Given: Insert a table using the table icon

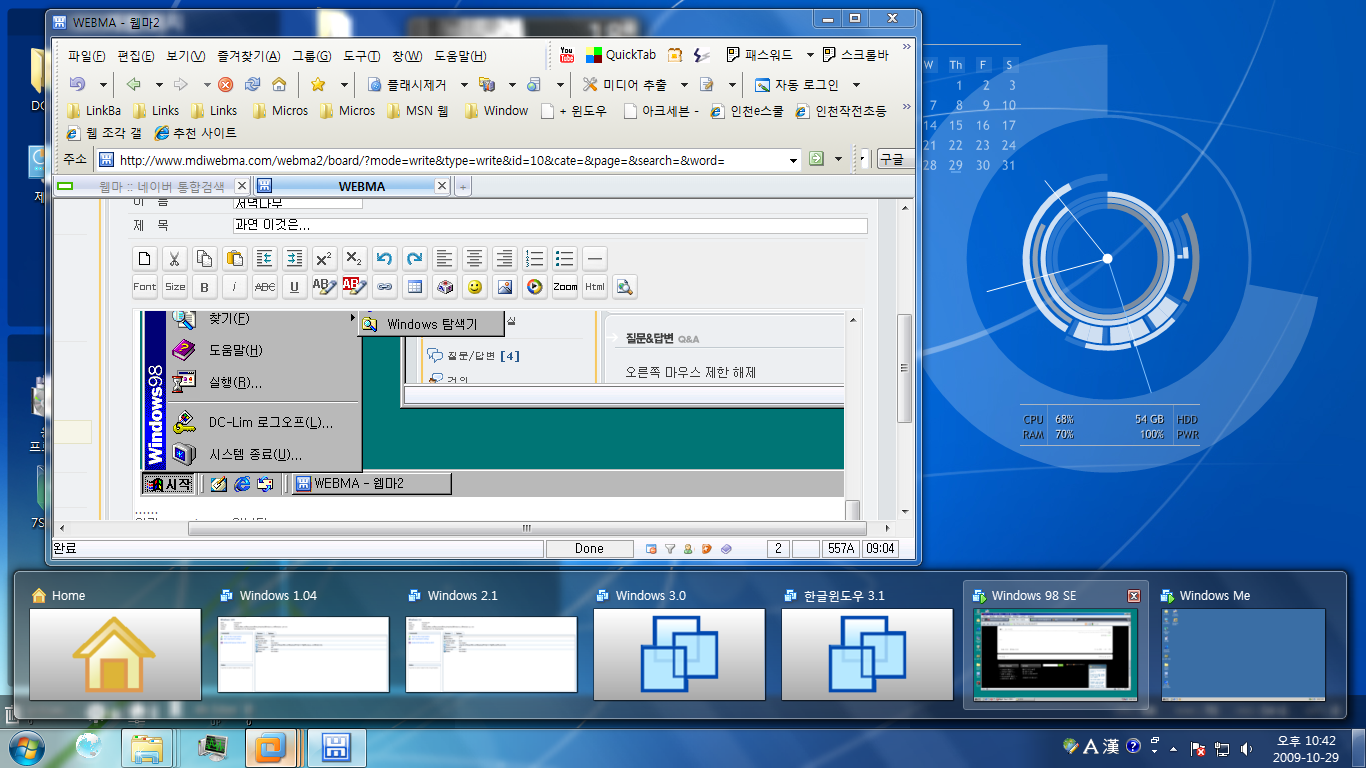Looking at the screenshot, I should [415, 287].
